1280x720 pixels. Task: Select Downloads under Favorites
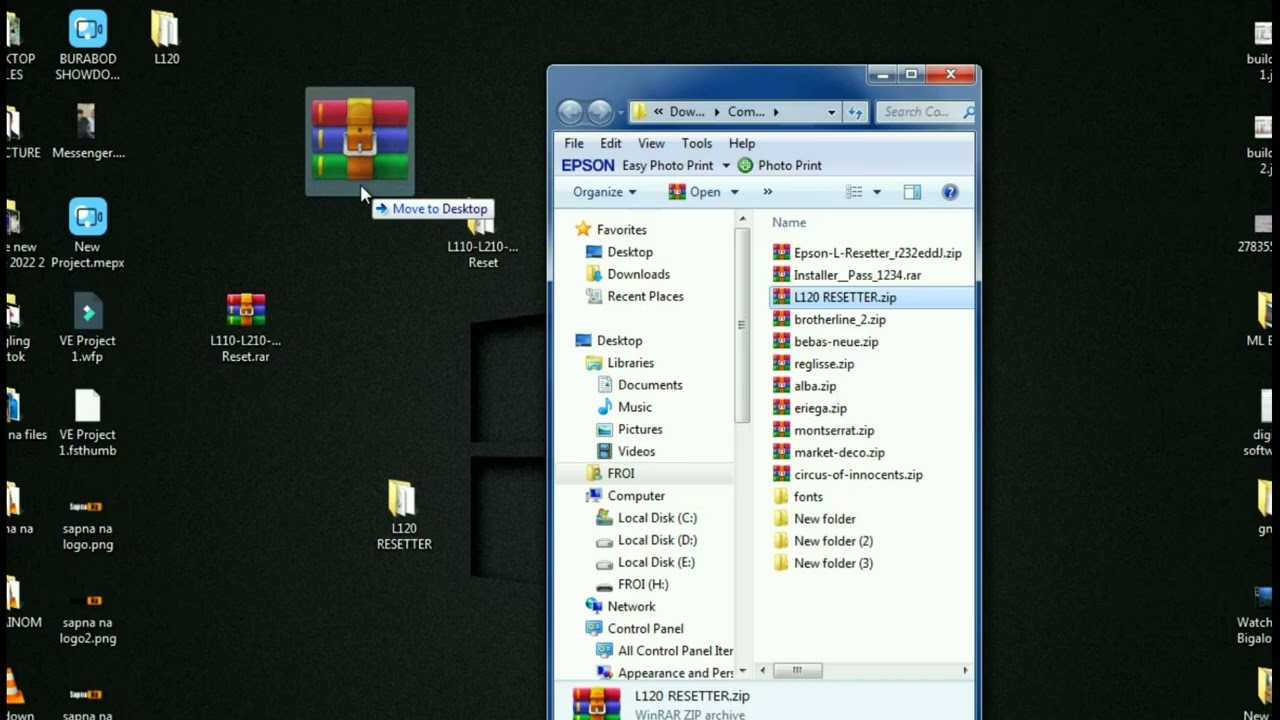pos(627,274)
